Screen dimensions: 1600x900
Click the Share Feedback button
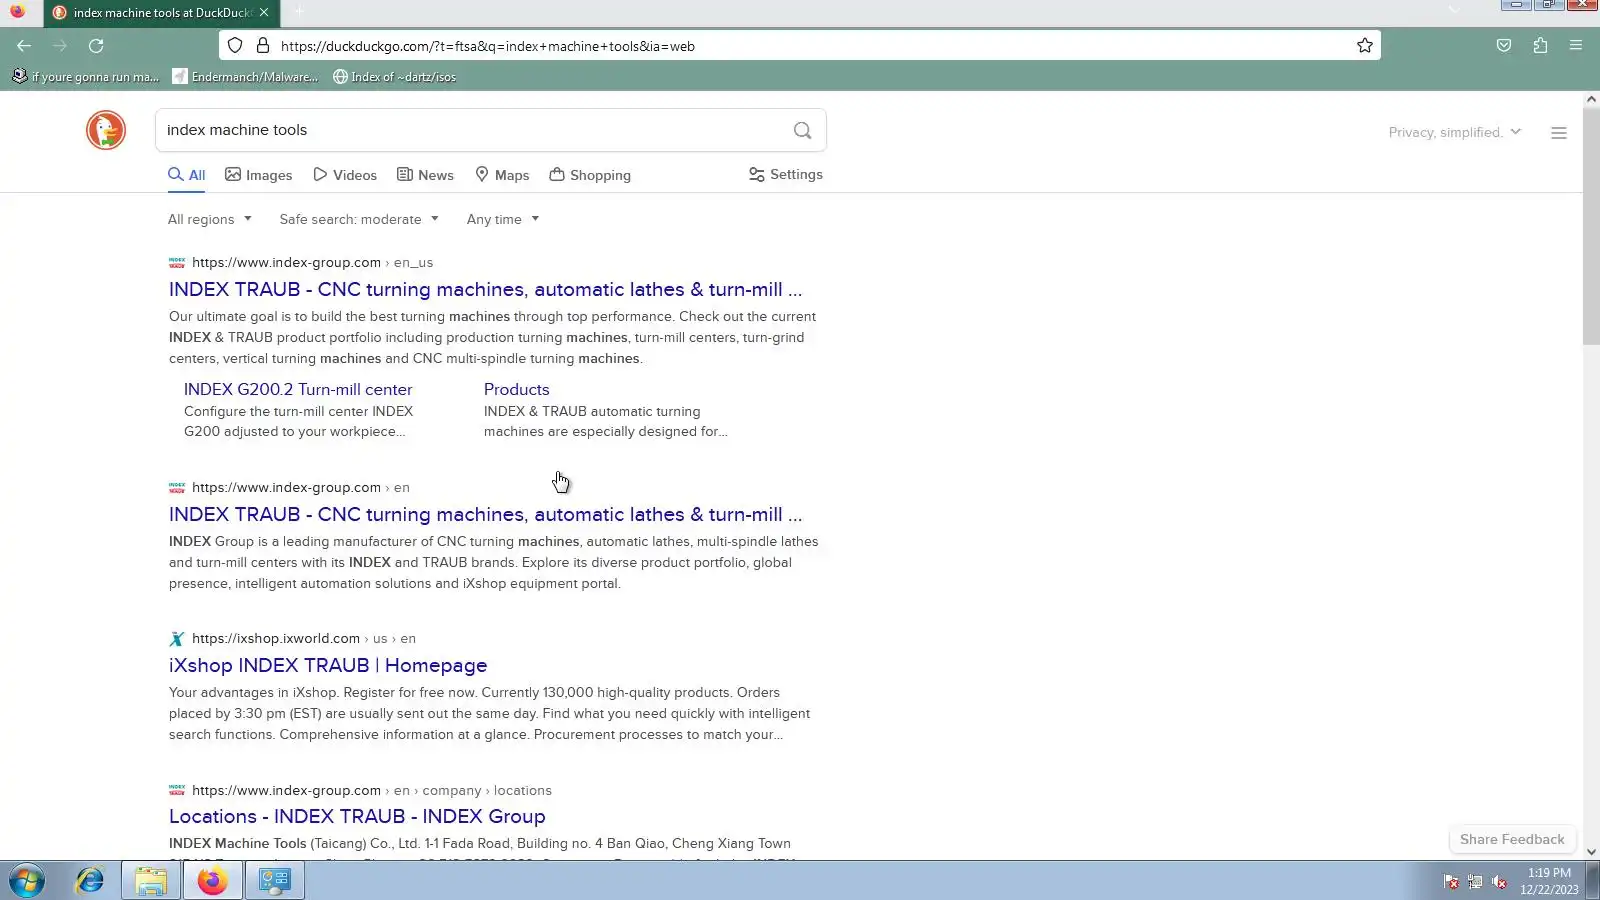(1512, 840)
